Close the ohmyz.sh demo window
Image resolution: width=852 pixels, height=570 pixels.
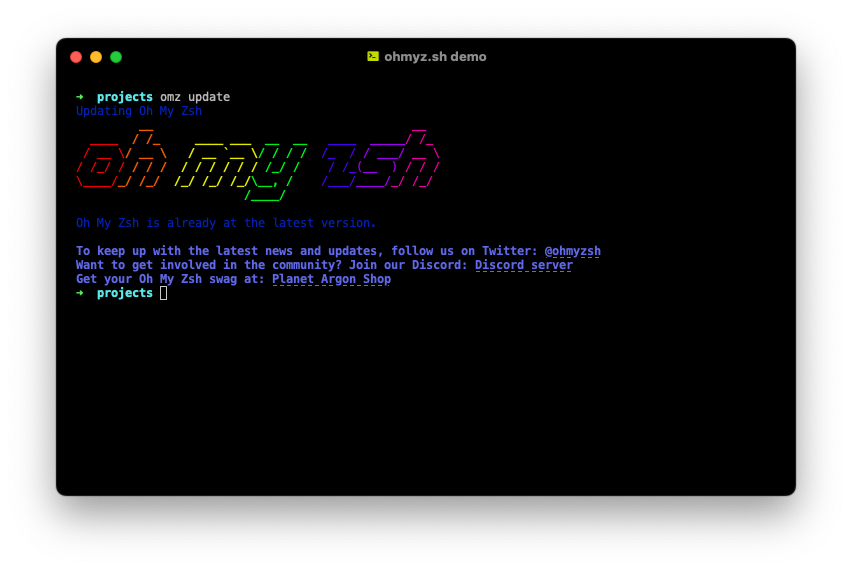[x=76, y=57]
